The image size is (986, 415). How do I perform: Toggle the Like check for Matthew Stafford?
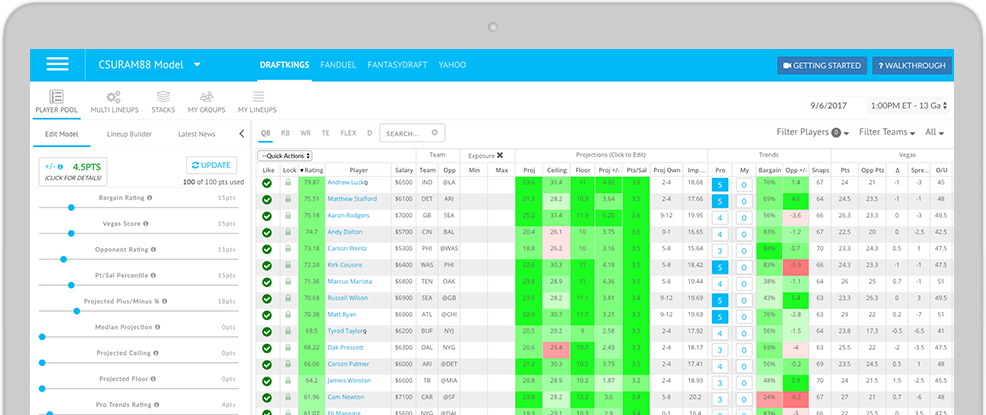[x=267, y=199]
